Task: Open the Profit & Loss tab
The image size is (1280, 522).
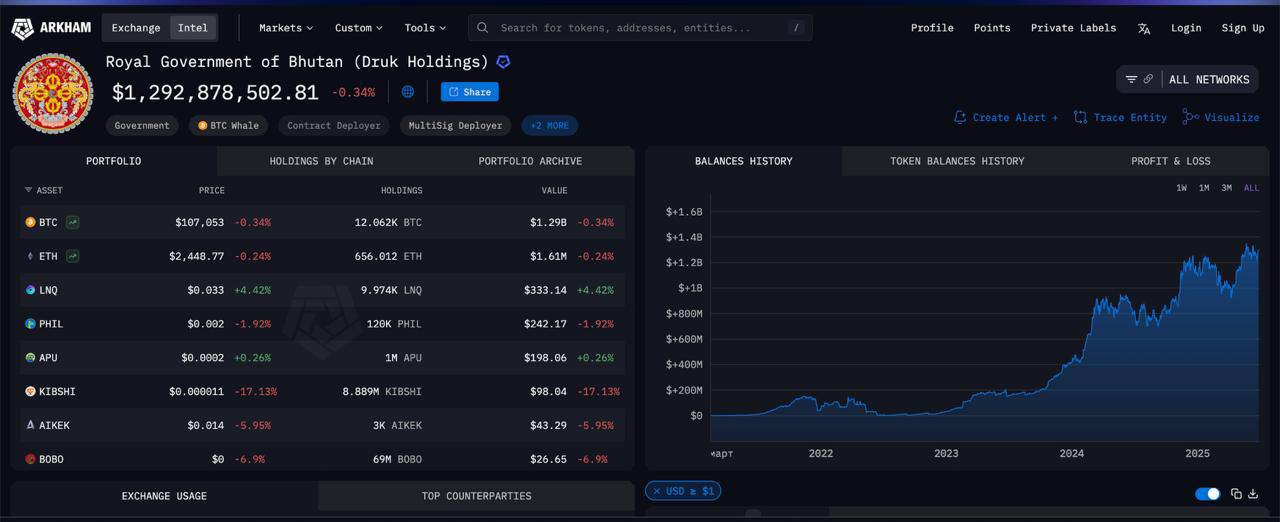Action: tap(1170, 161)
